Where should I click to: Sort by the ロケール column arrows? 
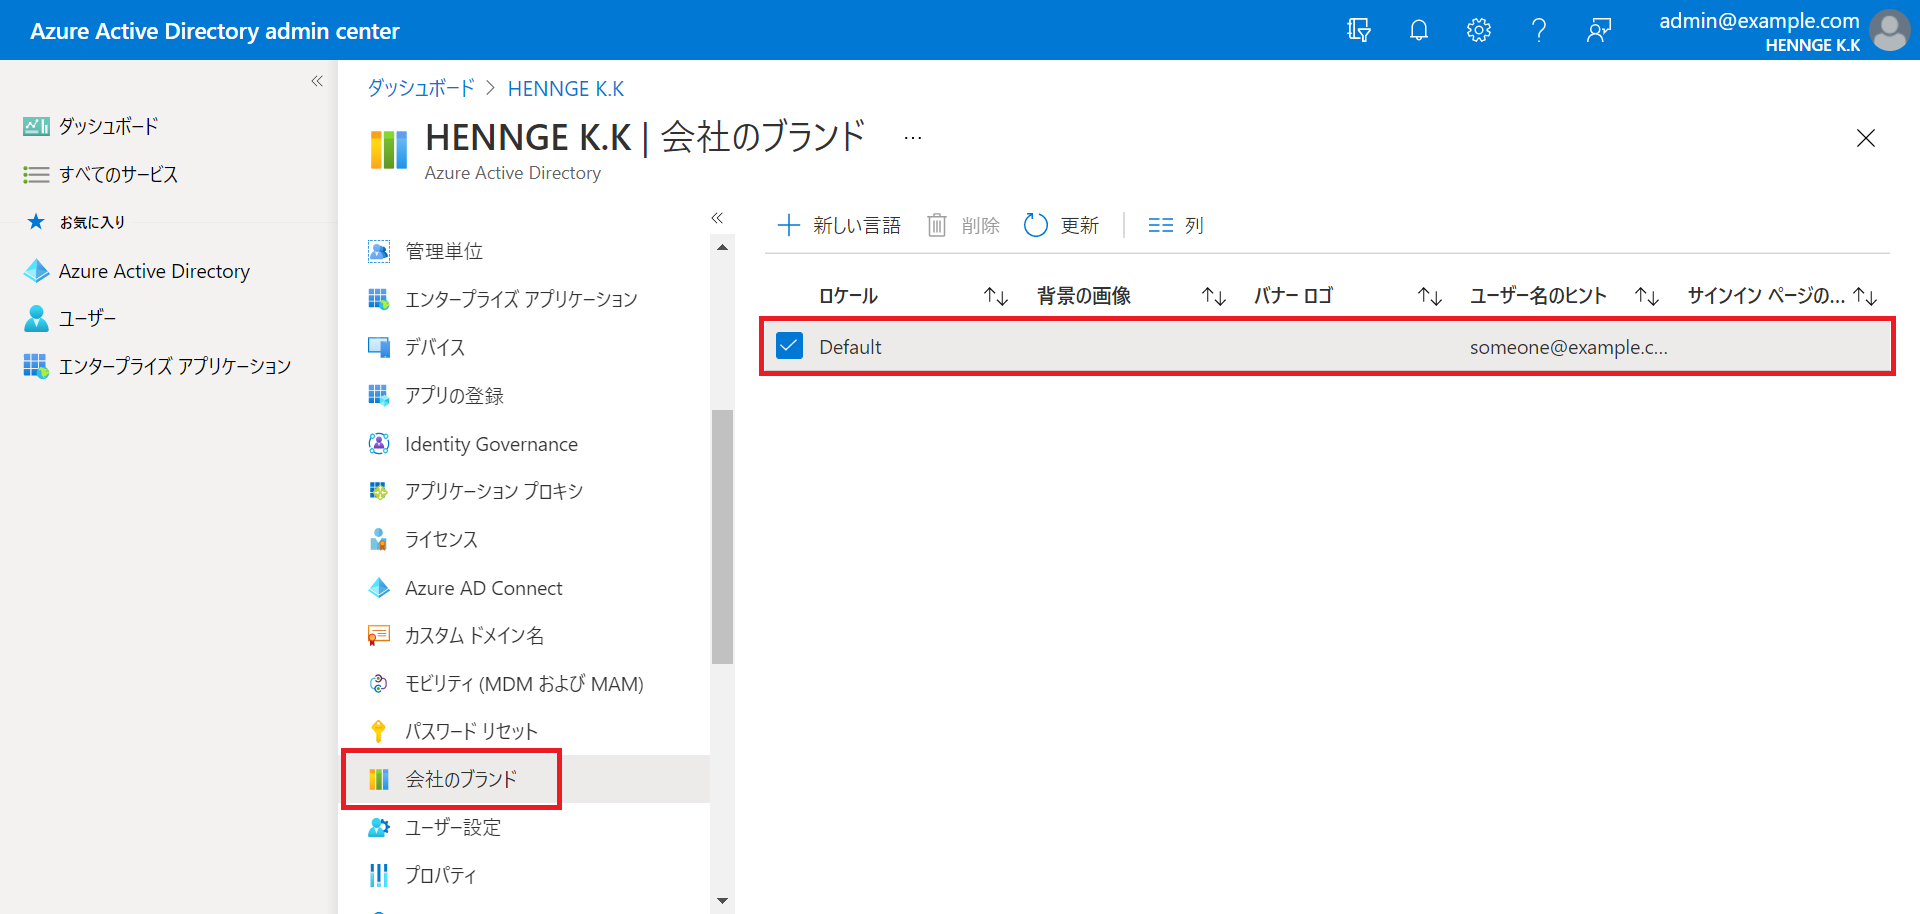pos(995,296)
